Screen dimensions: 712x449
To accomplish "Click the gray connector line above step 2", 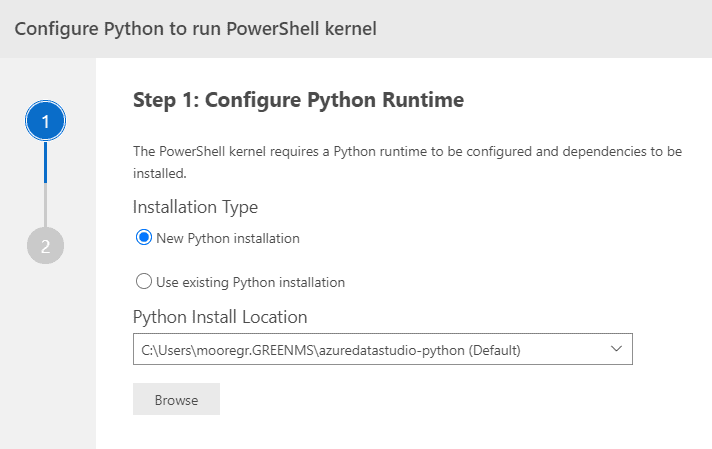I will [45, 205].
